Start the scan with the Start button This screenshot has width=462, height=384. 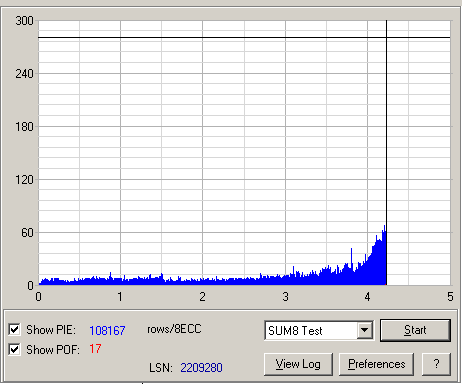[415, 330]
